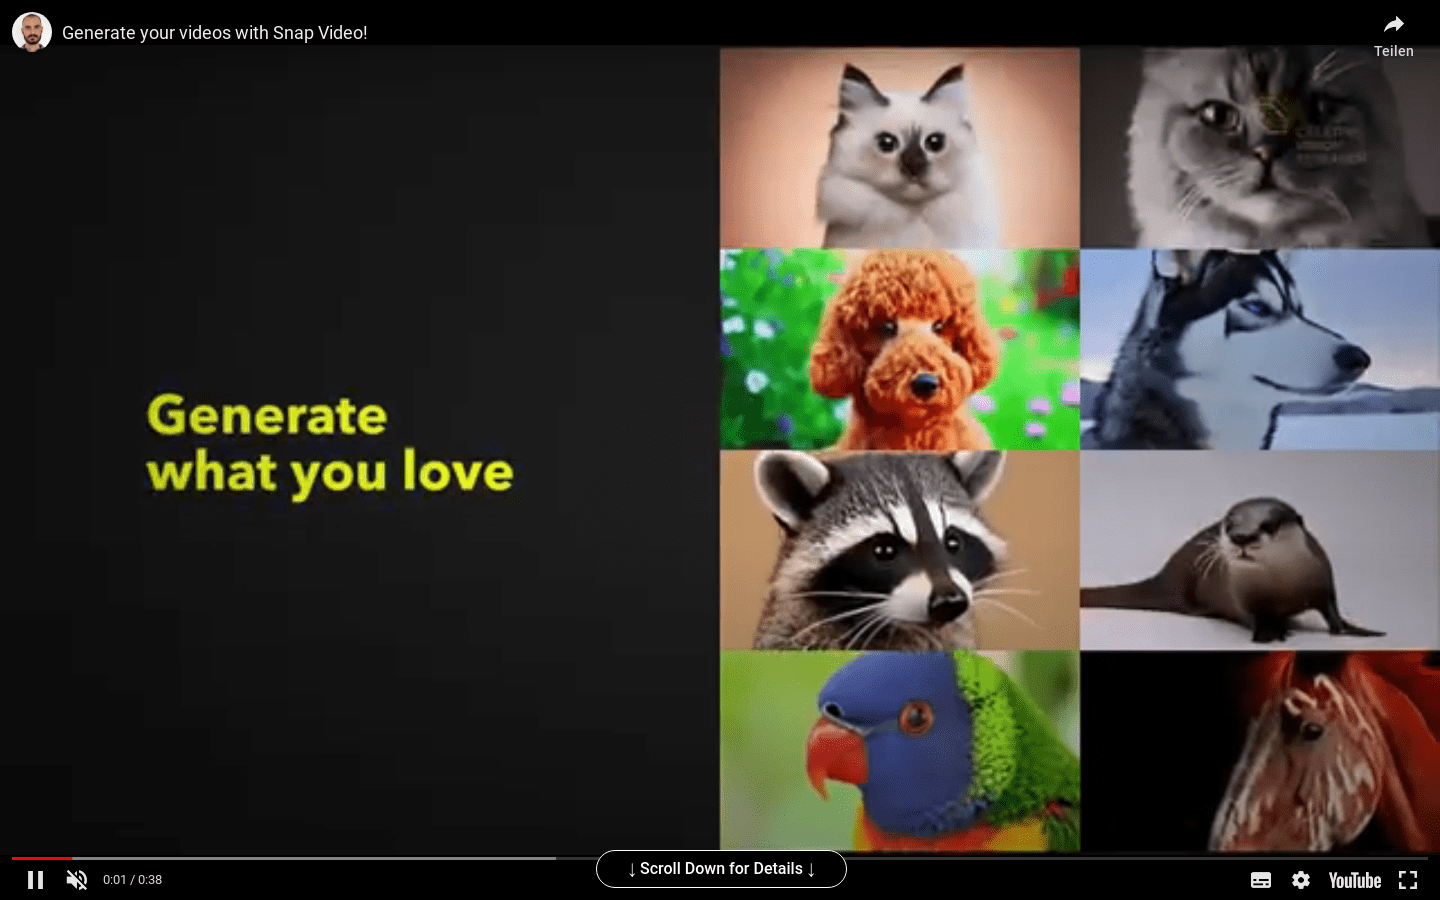This screenshot has height=900, width=1440.
Task: Select the gray cat close-up tile
Action: point(1259,148)
